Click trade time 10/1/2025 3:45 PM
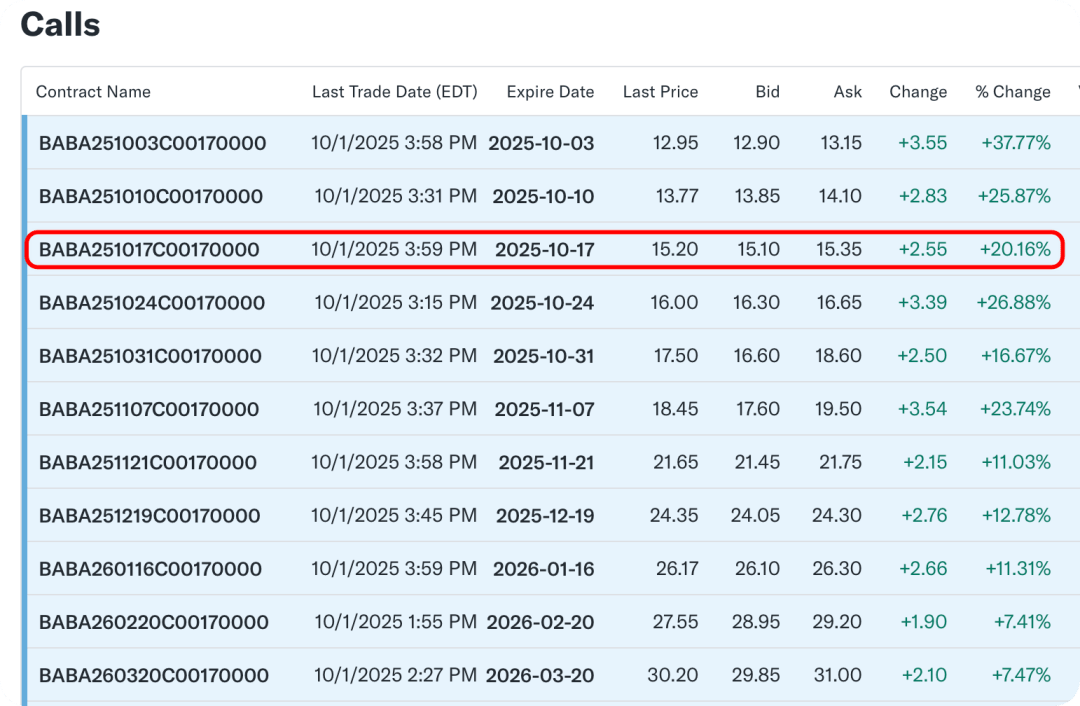Viewport: 1080px width, 706px height. pos(394,515)
